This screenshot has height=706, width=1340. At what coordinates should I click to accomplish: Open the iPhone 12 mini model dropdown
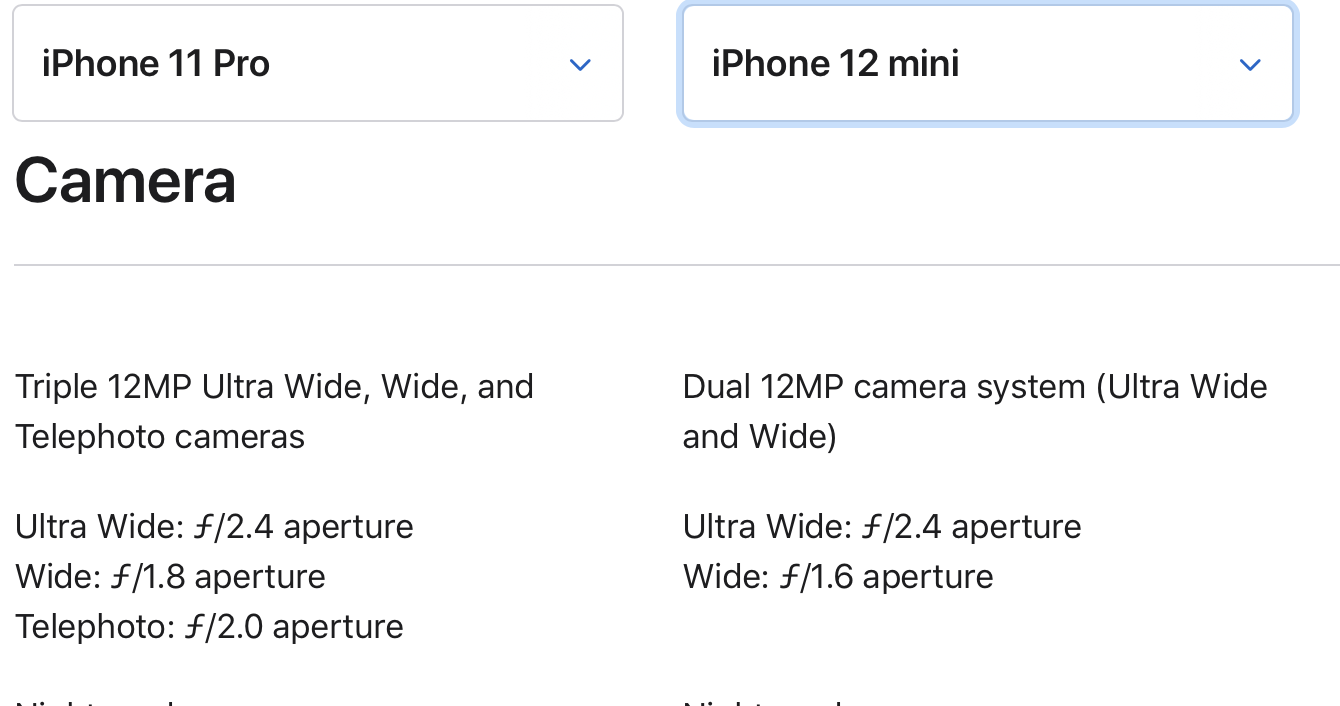pyautogui.click(x=987, y=64)
